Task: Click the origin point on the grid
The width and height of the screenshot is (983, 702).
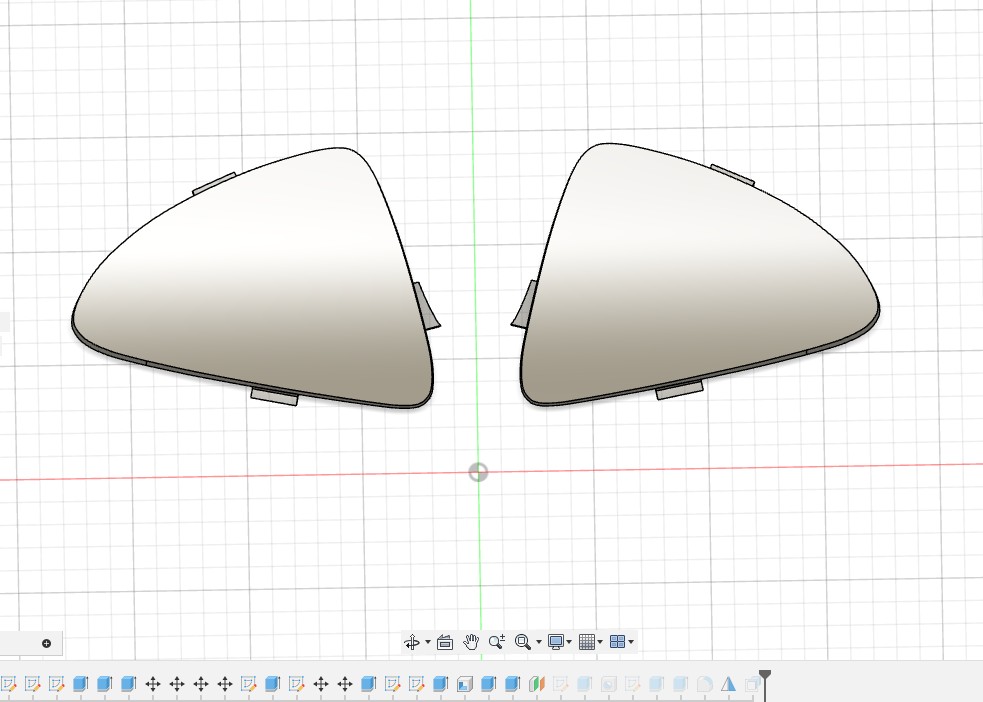Action: click(x=478, y=472)
